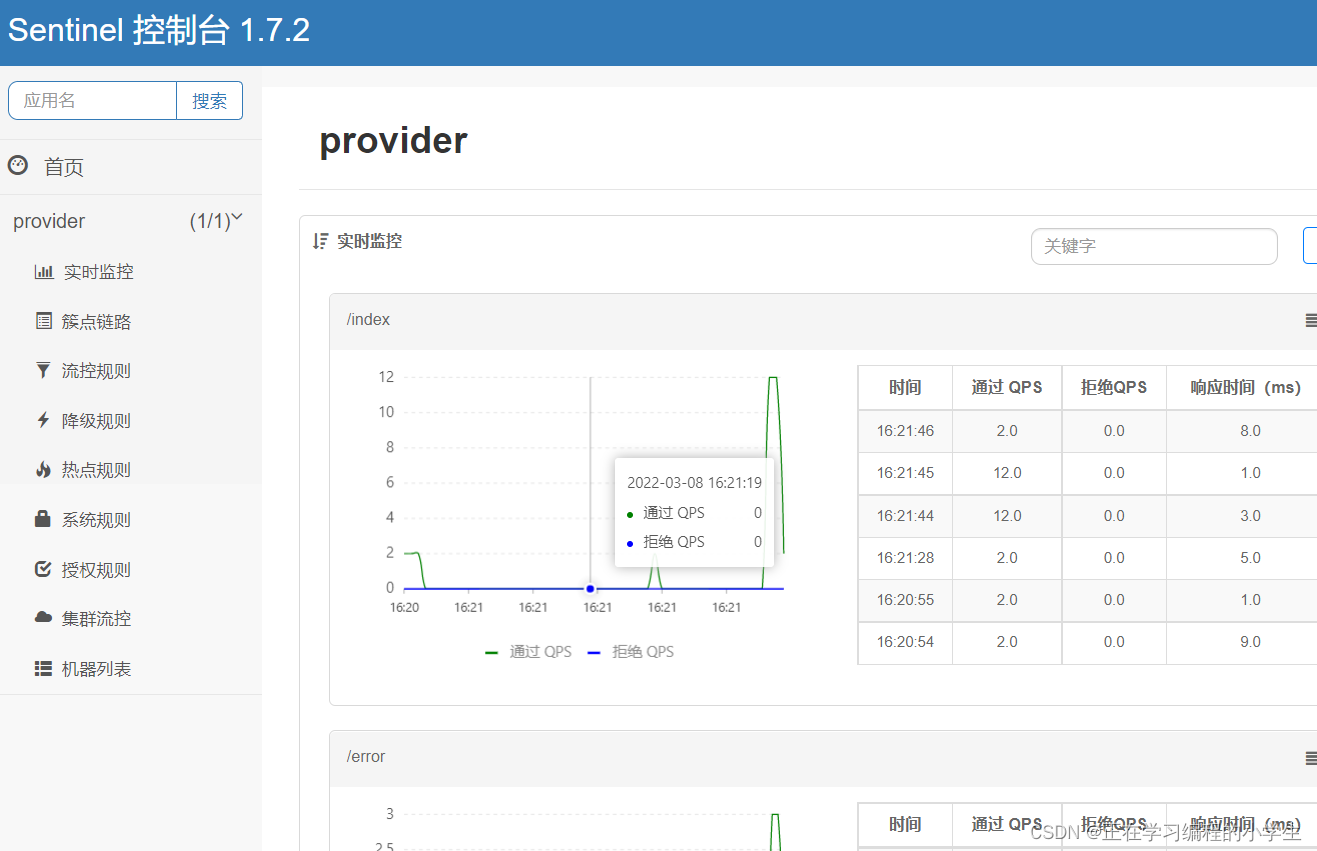
Task: Click the 16:20:54 time cell
Action: (905, 642)
